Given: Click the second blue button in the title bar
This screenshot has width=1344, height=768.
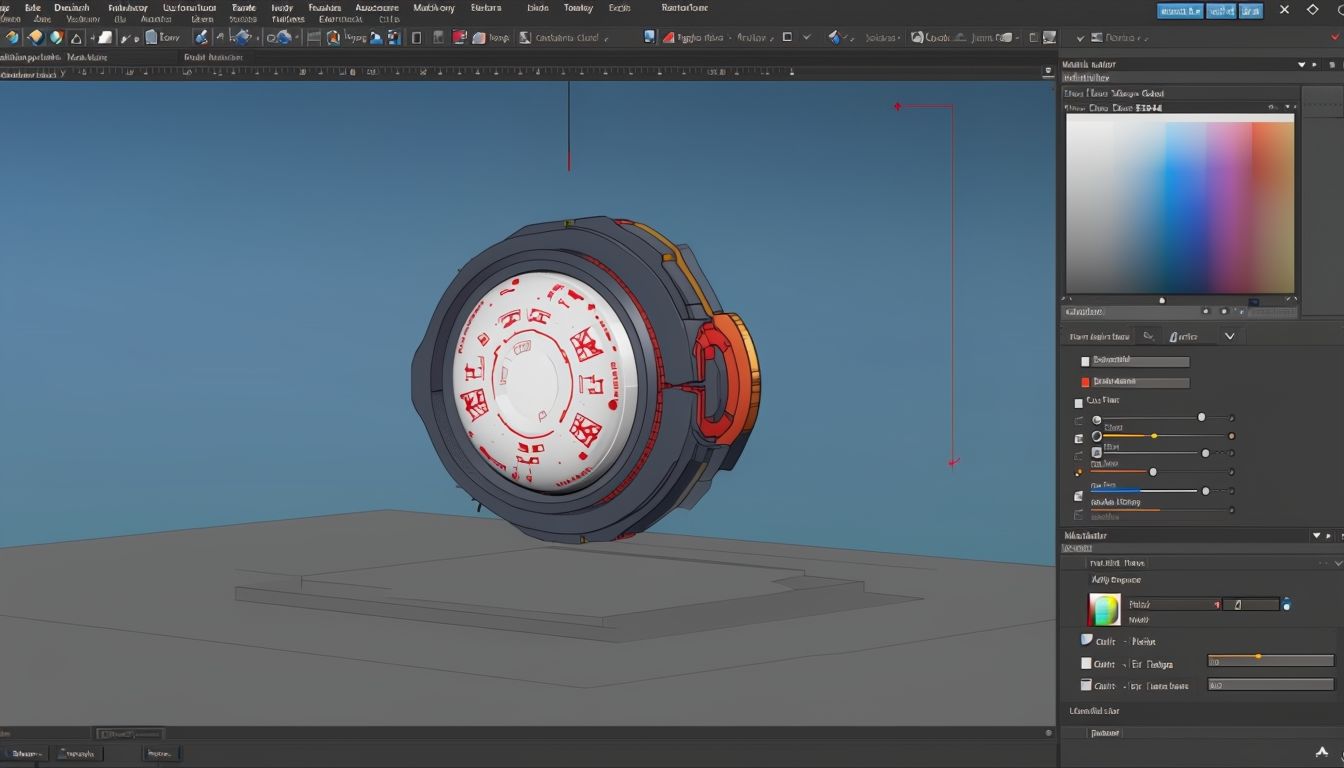Looking at the screenshot, I should pyautogui.click(x=1220, y=10).
